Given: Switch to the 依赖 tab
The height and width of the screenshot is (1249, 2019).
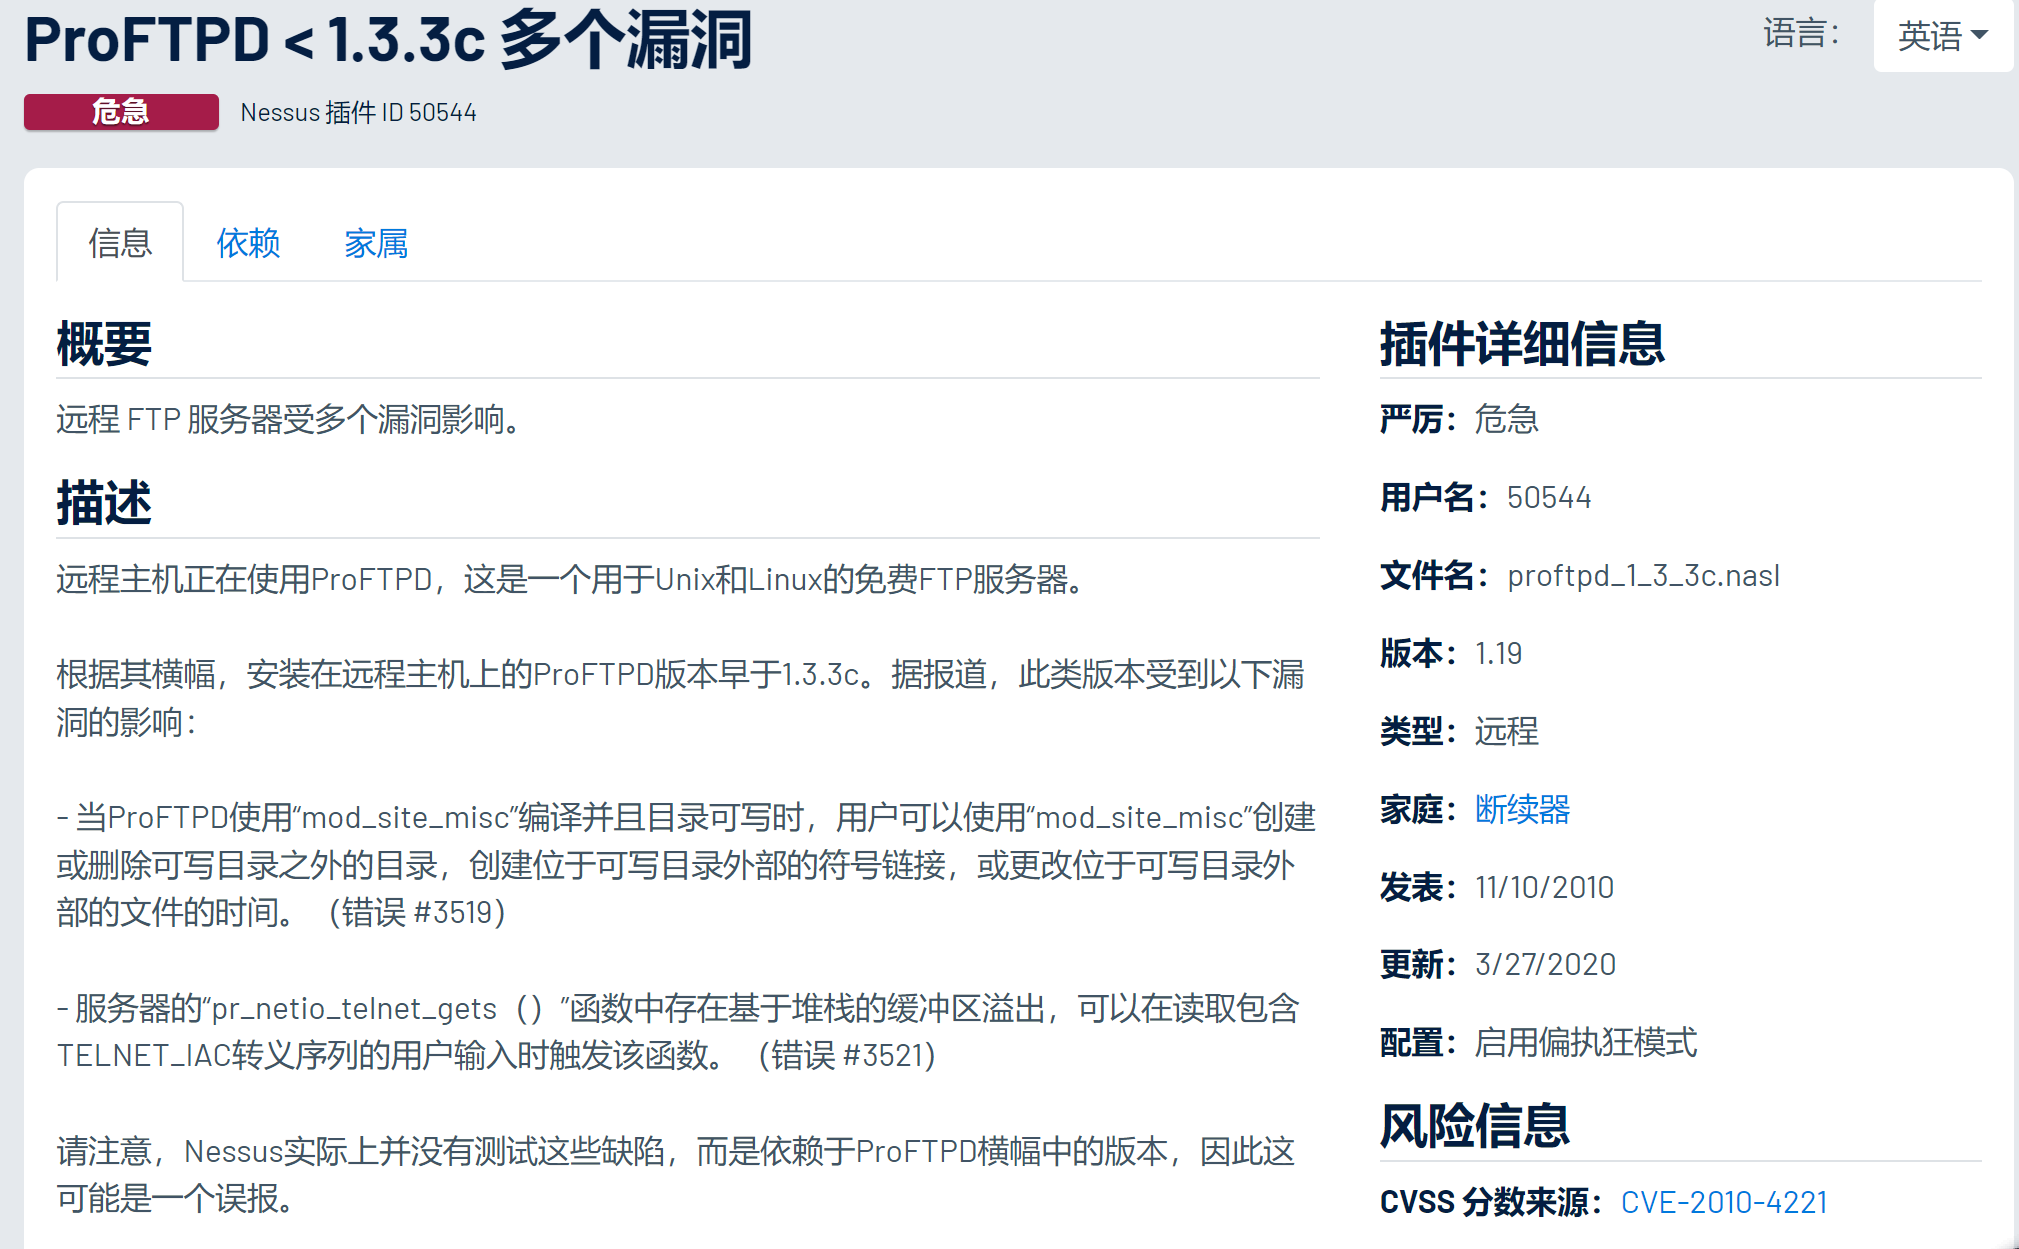Looking at the screenshot, I should tap(248, 243).
